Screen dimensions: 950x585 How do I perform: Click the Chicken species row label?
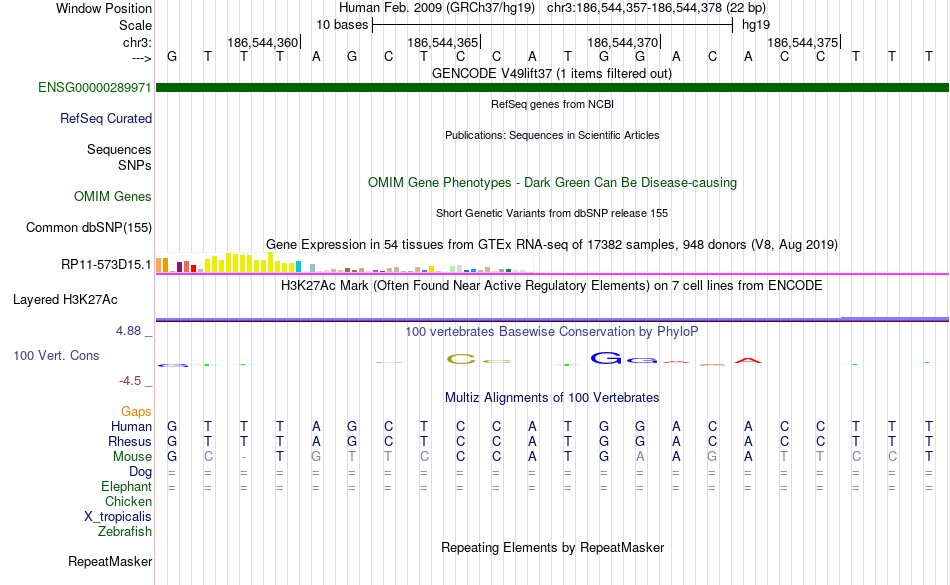(x=128, y=501)
